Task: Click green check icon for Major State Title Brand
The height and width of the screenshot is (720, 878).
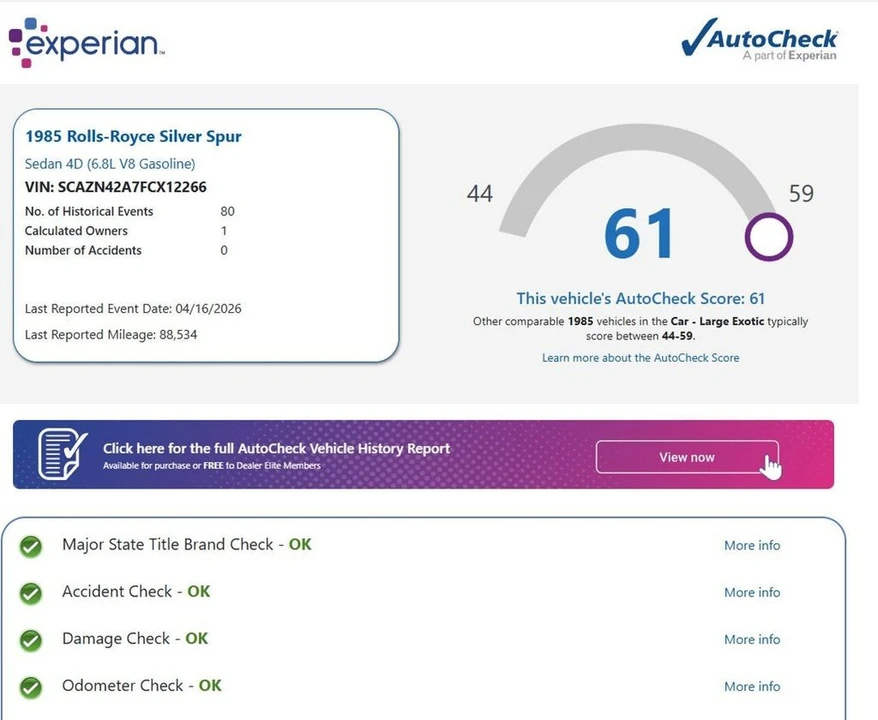Action: [x=31, y=546]
